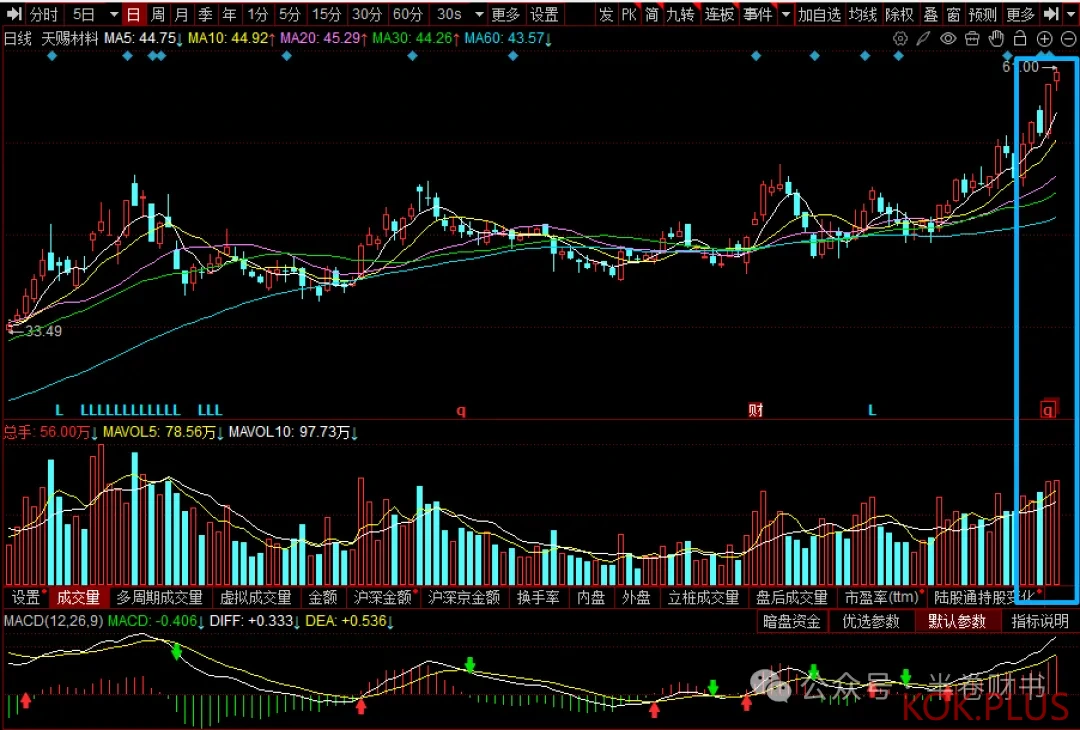Click the 叠 overlay button
Screen dimensions: 1080x730
click(931, 14)
